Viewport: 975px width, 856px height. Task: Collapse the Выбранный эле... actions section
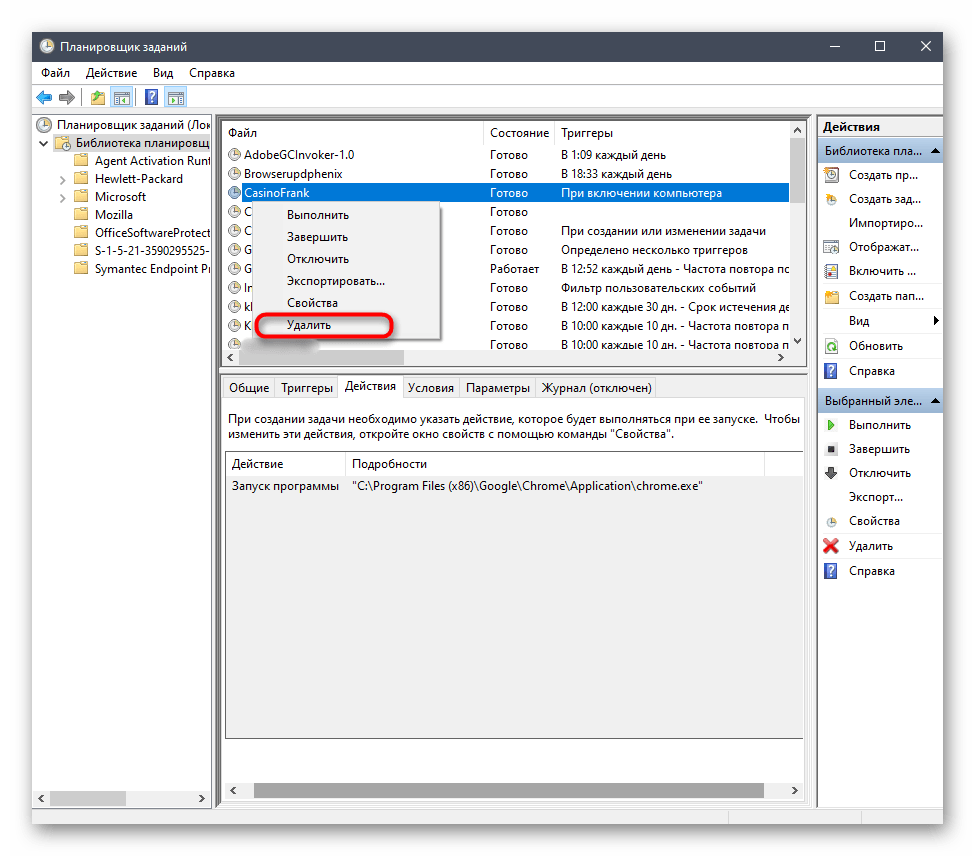(935, 402)
